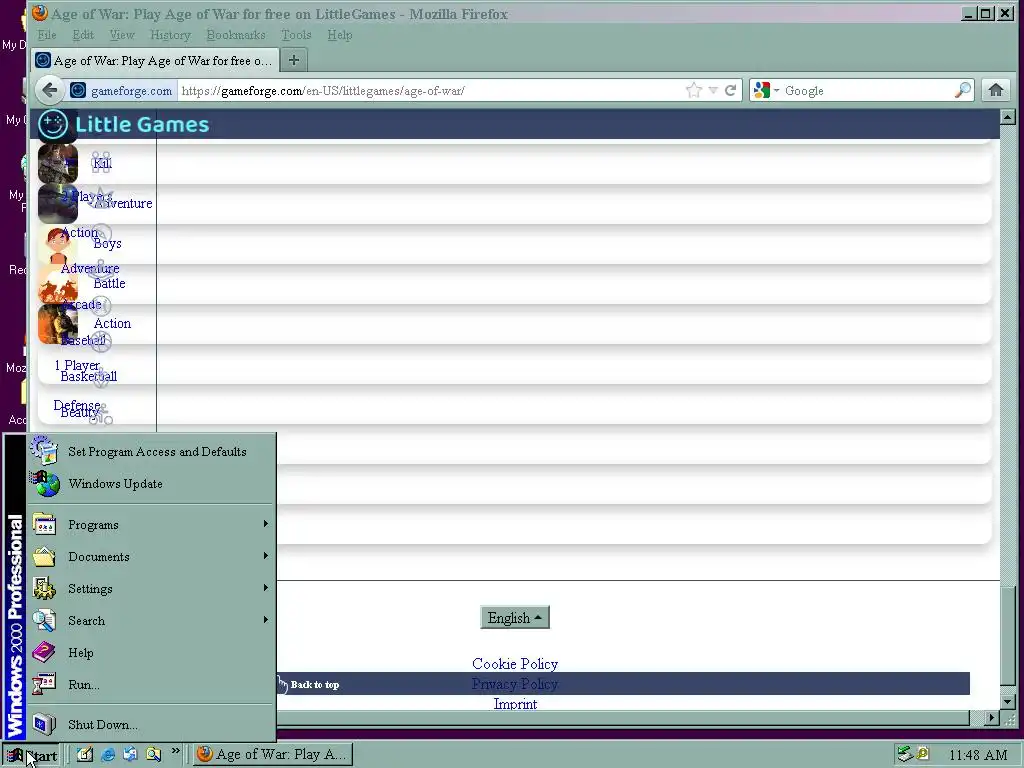Open the Basketball category link
This screenshot has width=1024, height=768.
[89, 376]
